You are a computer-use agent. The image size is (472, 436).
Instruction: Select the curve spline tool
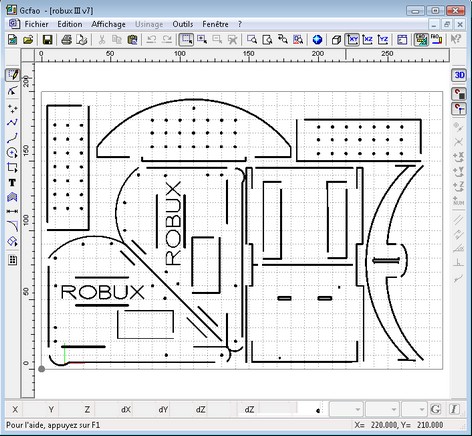tap(12, 138)
